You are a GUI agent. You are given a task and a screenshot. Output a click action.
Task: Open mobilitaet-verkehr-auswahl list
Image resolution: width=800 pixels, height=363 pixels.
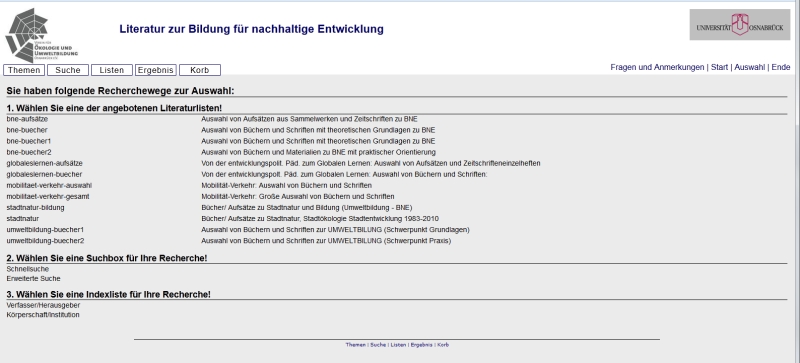[49, 185]
